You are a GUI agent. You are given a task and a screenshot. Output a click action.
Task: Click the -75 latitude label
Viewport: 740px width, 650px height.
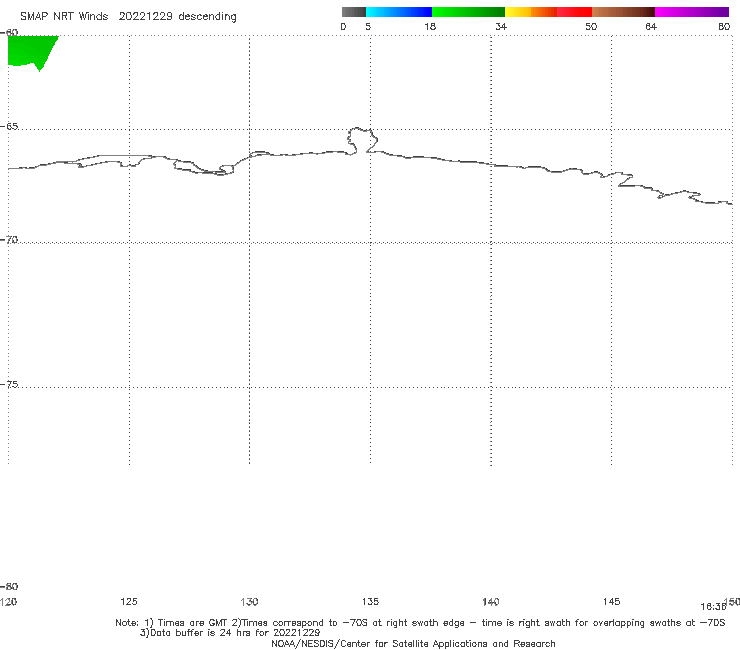(9, 385)
